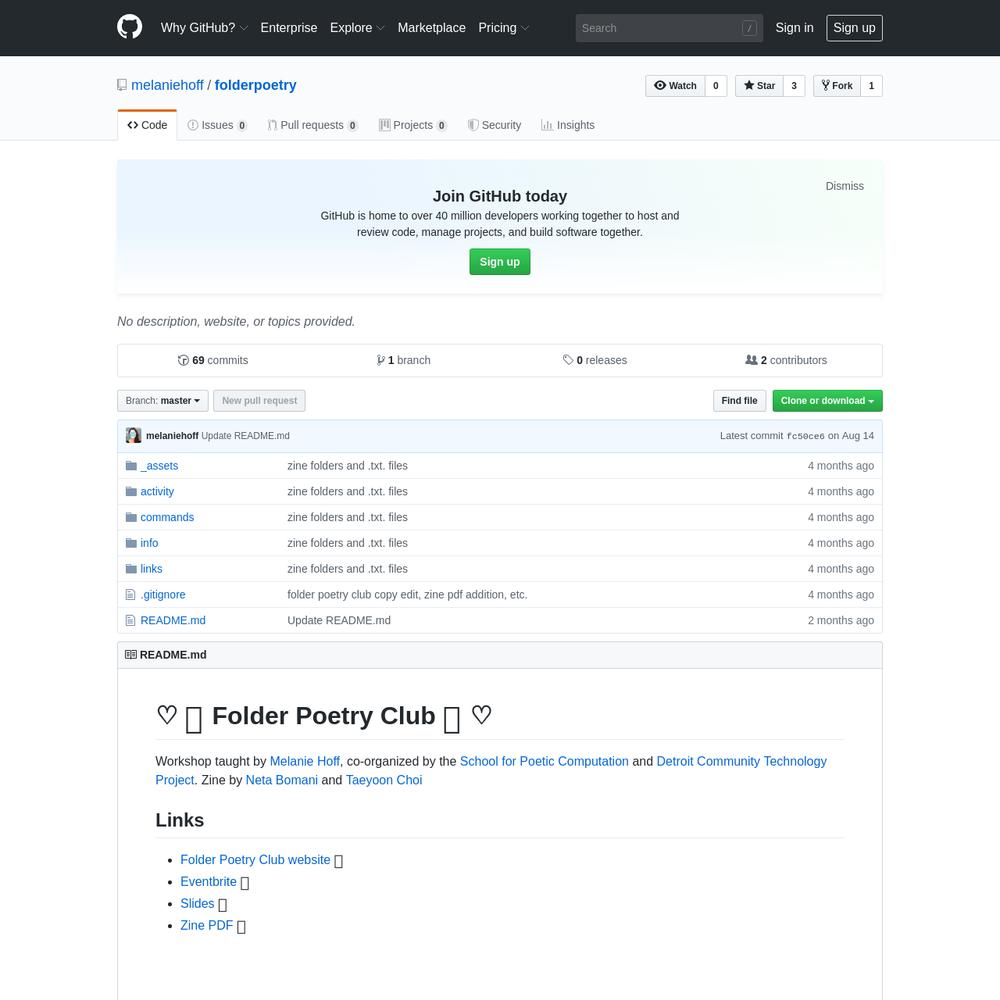Open the Eventbrite link
Viewport: 1000px width, 1000px height.
pos(208,881)
